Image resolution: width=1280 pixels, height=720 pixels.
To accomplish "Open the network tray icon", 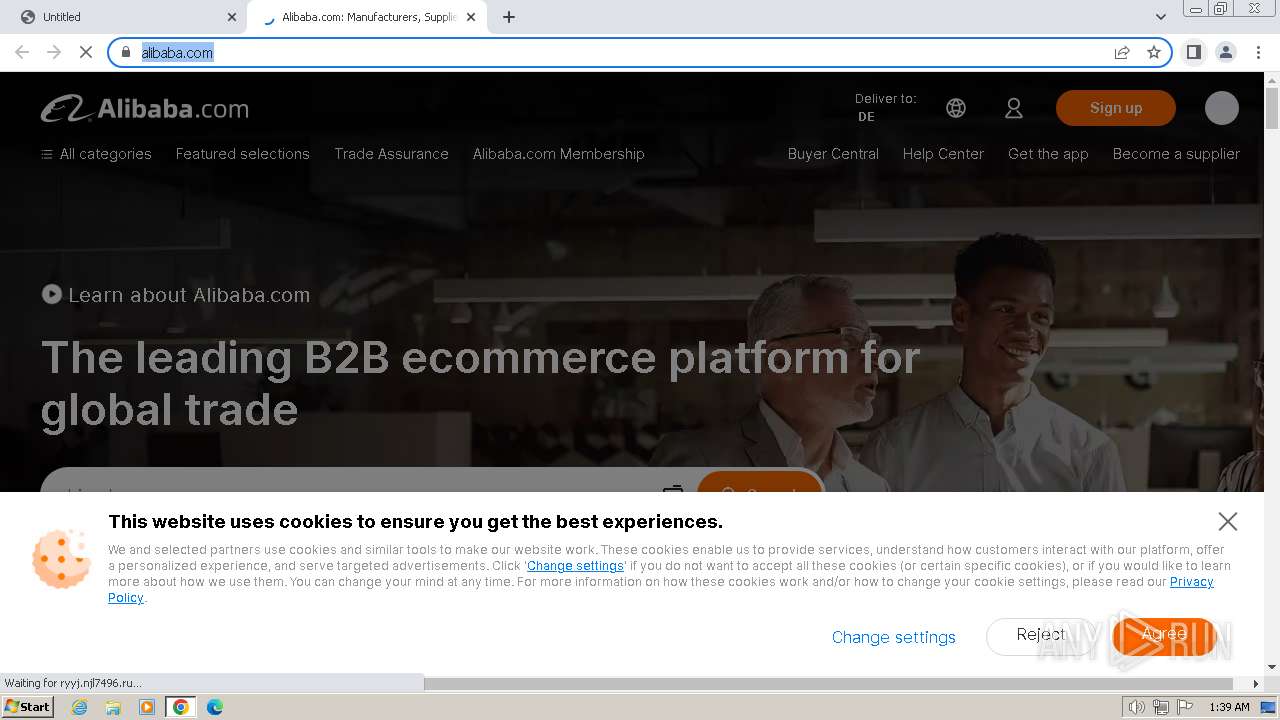I will click(1160, 707).
